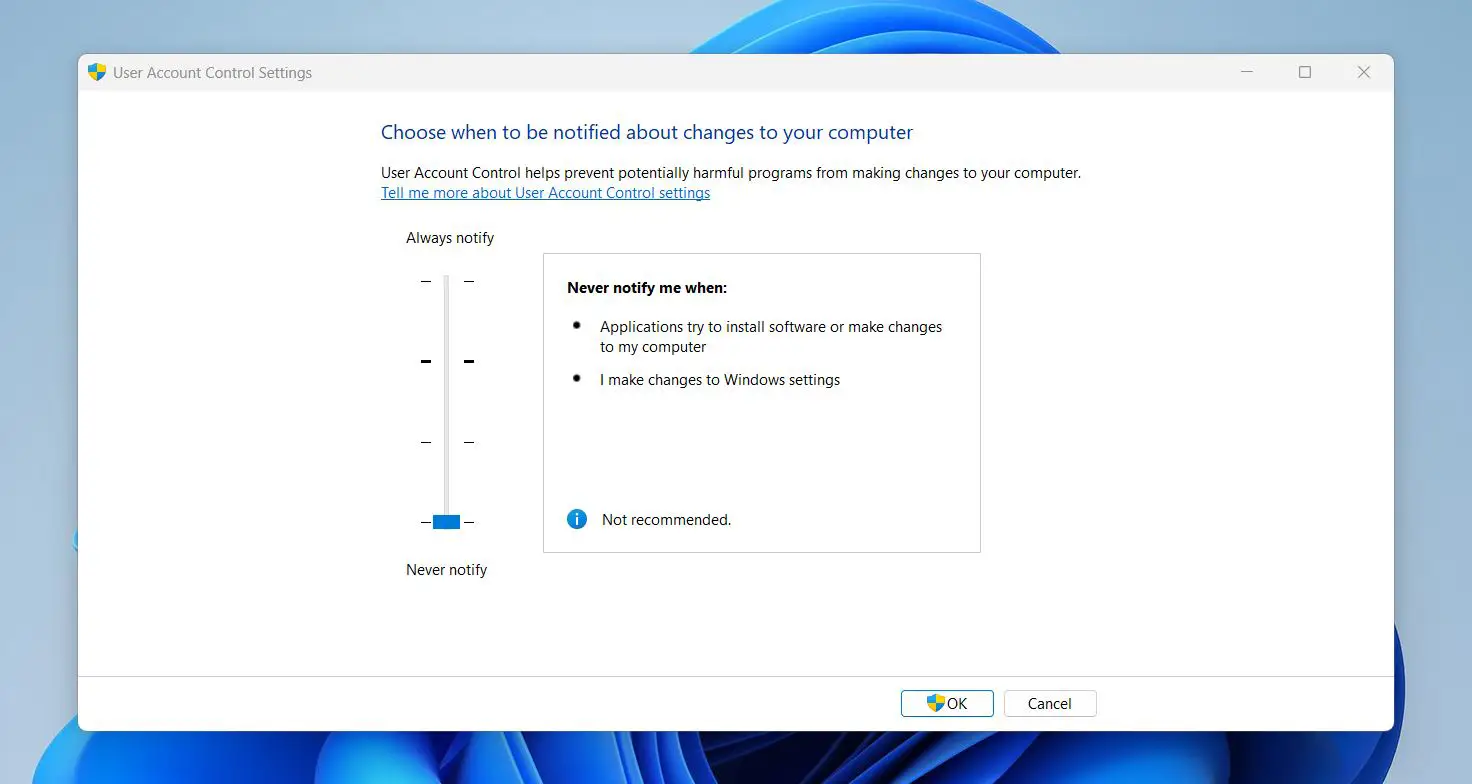The image size is (1472, 784).
Task: Minimize the User Account Control Settings window
Action: (x=1246, y=72)
